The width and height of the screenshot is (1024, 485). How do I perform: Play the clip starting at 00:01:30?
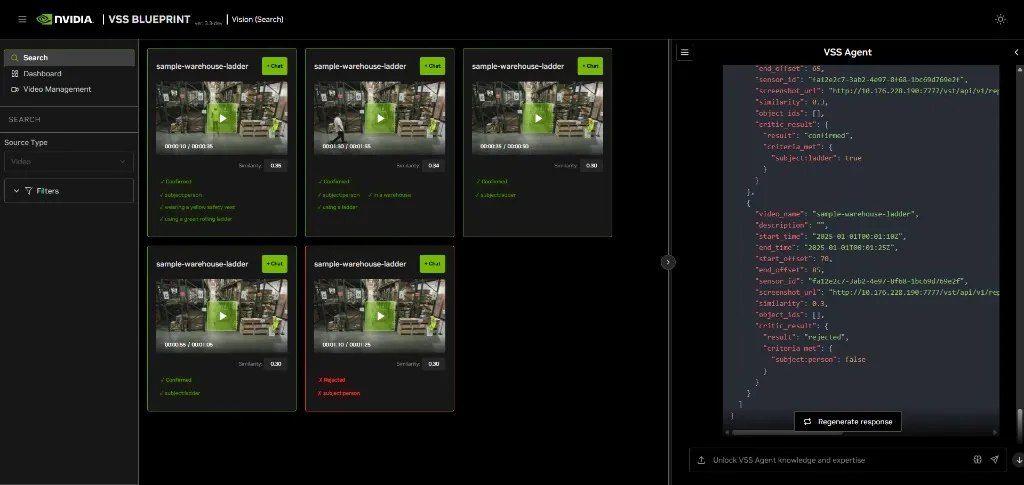pyautogui.click(x=381, y=118)
